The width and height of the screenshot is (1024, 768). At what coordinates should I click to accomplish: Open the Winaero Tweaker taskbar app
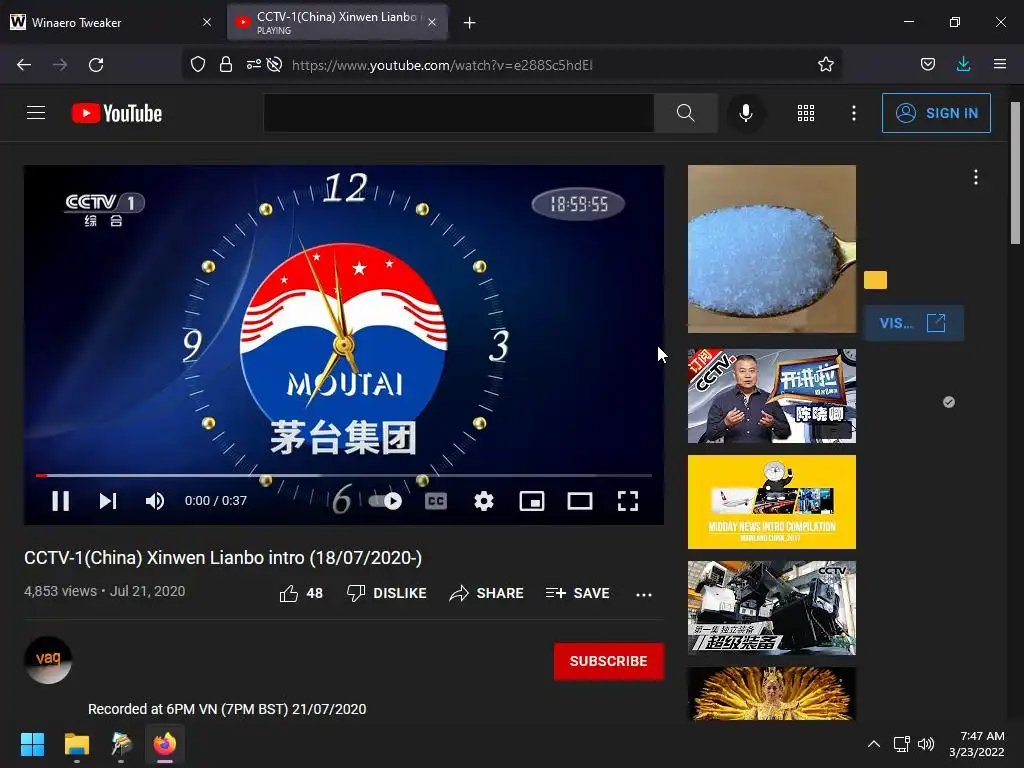coord(121,744)
